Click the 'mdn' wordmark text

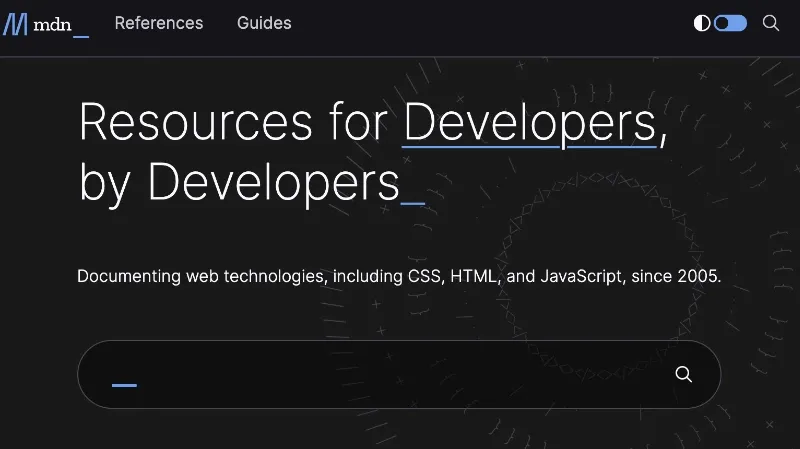pyautogui.click(x=50, y=24)
